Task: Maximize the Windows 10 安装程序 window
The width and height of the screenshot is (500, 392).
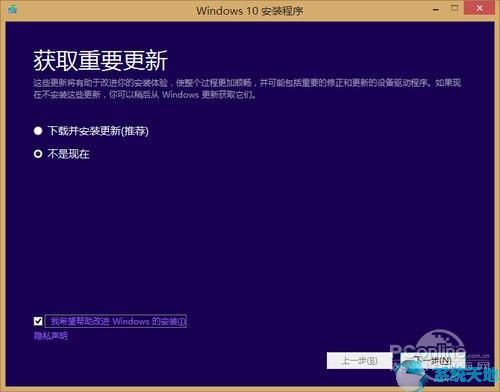Action: [x=454, y=8]
